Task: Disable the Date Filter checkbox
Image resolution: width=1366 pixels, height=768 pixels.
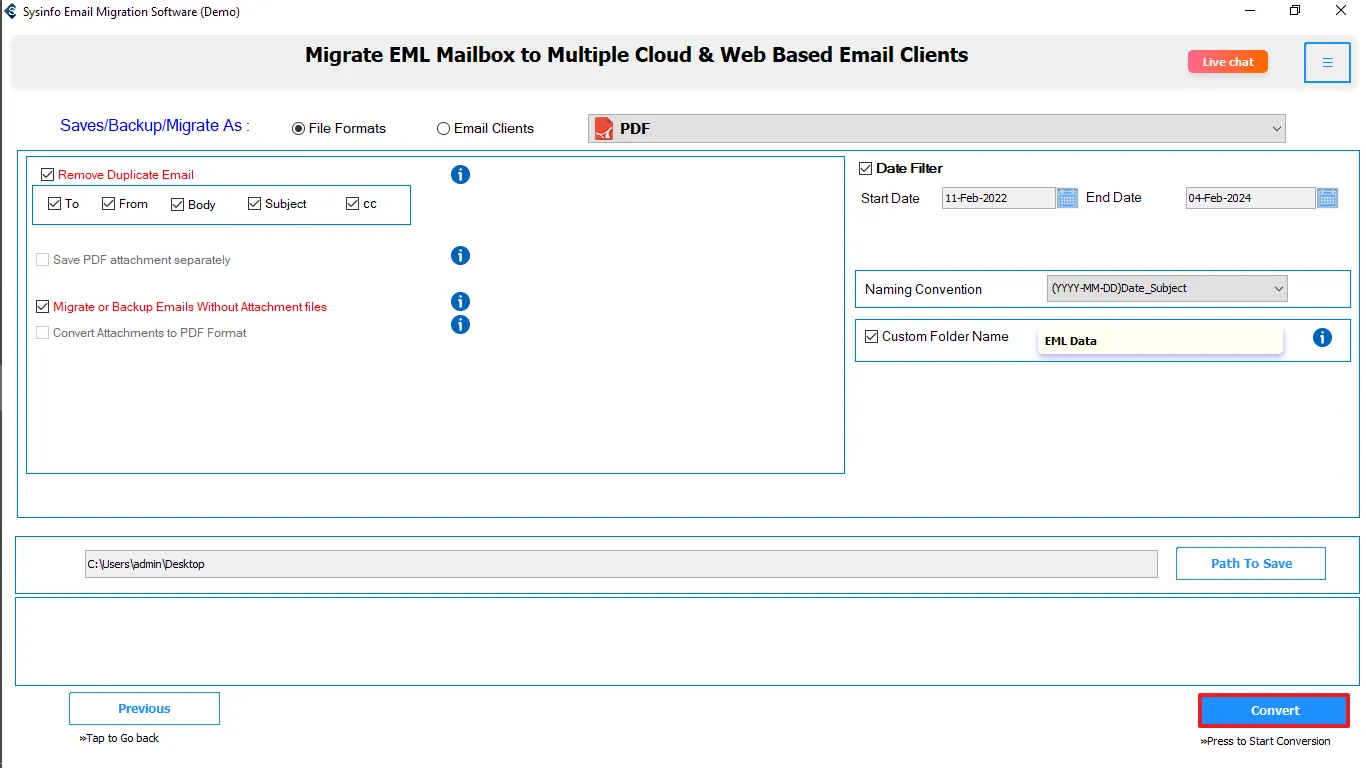Action: [x=866, y=169]
